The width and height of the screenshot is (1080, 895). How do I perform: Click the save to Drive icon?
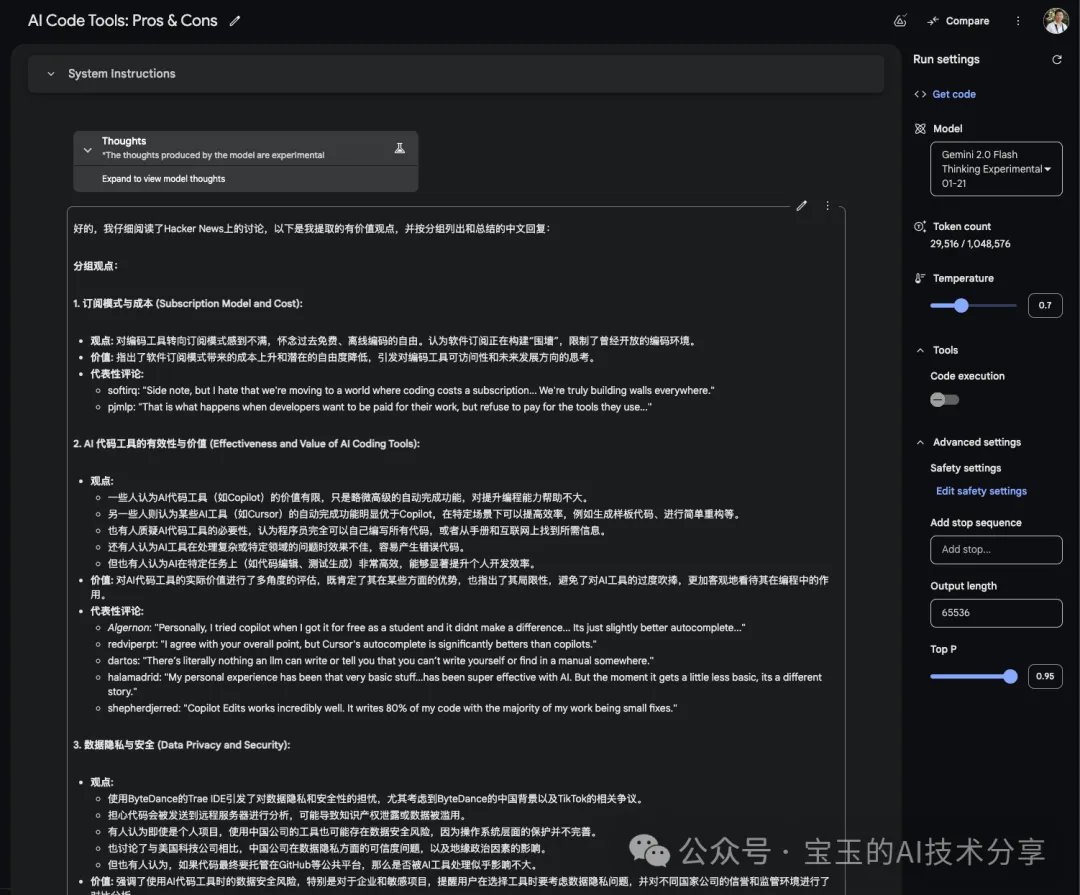900,21
